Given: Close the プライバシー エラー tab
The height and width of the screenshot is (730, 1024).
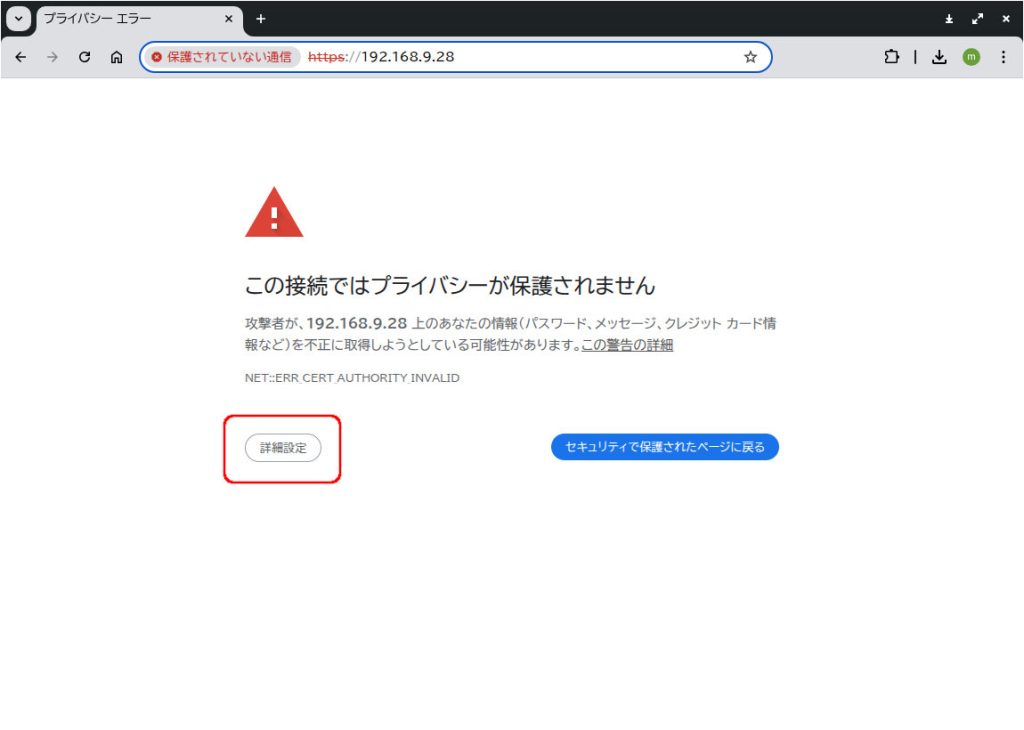Looking at the screenshot, I should coord(229,18).
